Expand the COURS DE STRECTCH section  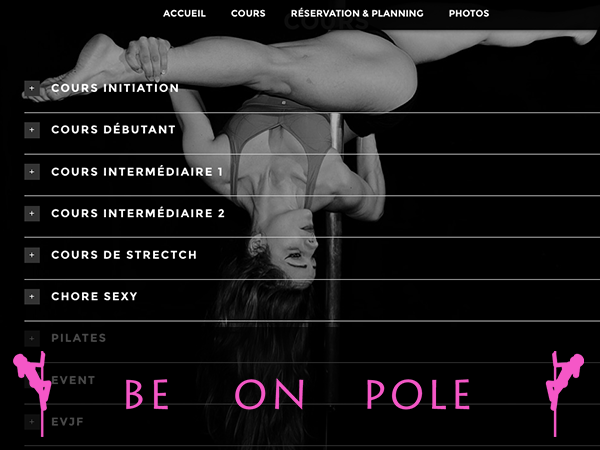[124, 255]
